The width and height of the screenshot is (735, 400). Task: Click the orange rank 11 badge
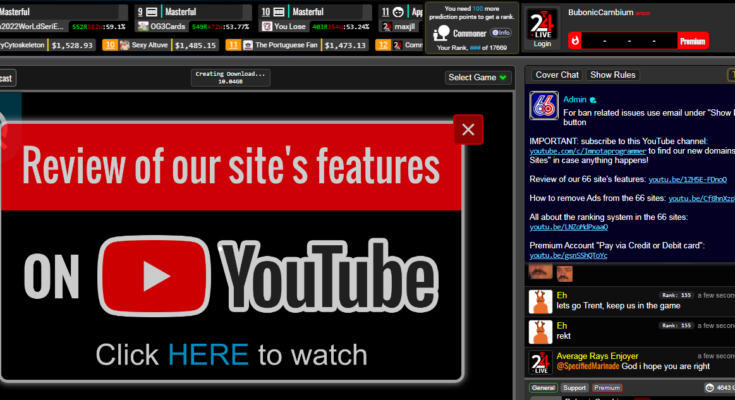pyautogui.click(x=233, y=45)
